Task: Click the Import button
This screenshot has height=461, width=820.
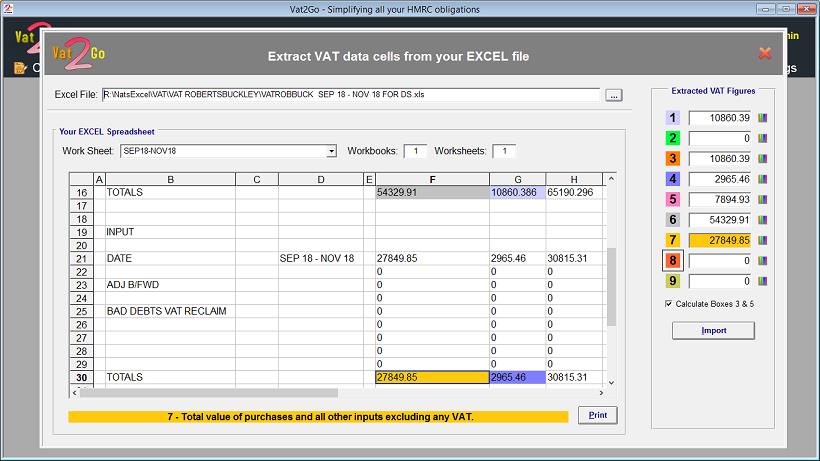Action: click(x=713, y=330)
